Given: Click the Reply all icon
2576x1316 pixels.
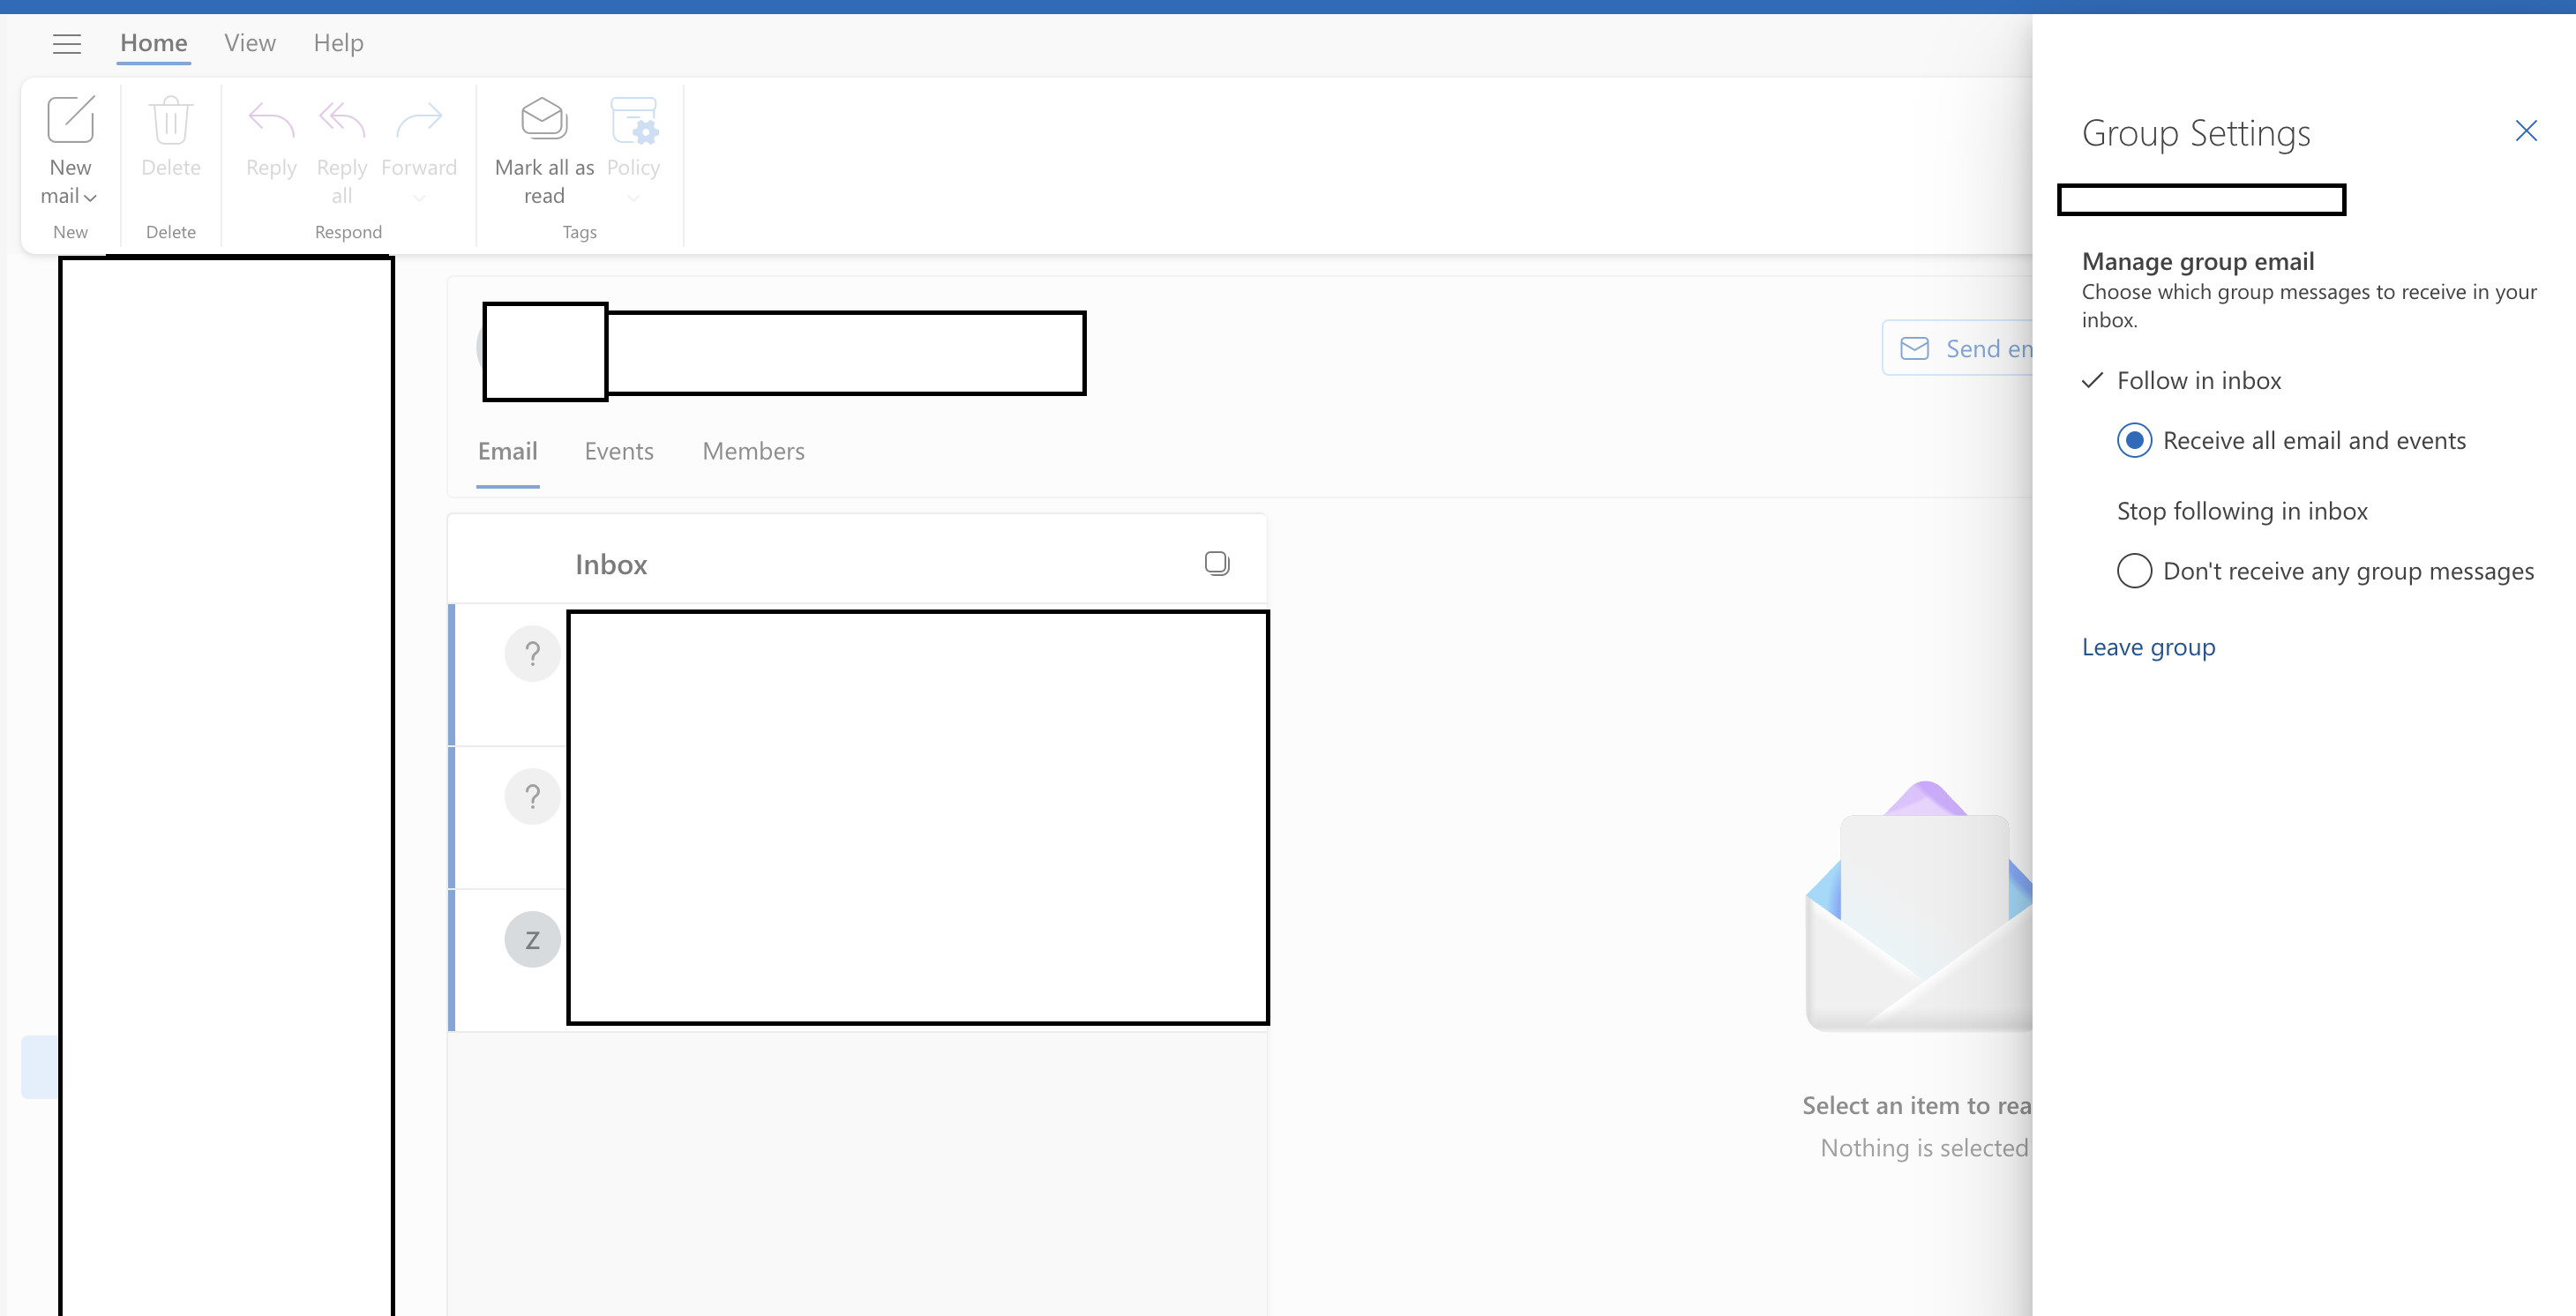Looking at the screenshot, I should point(342,120).
